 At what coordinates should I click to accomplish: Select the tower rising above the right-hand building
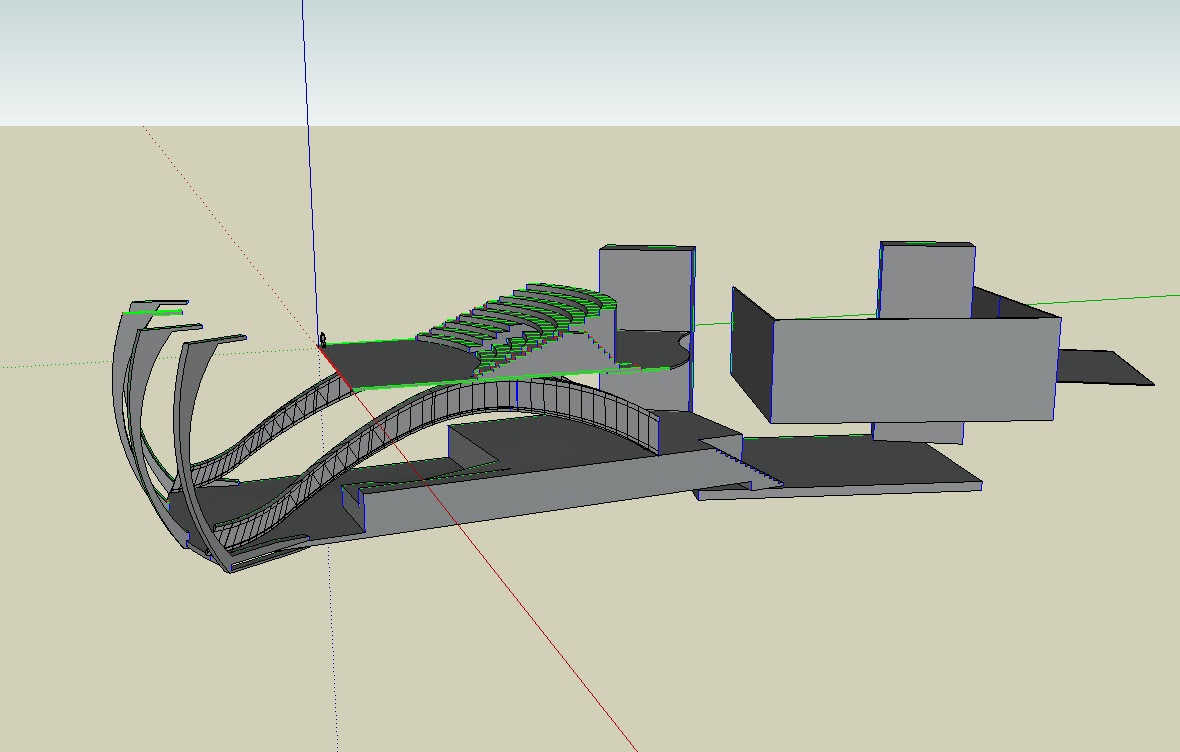pos(926,280)
